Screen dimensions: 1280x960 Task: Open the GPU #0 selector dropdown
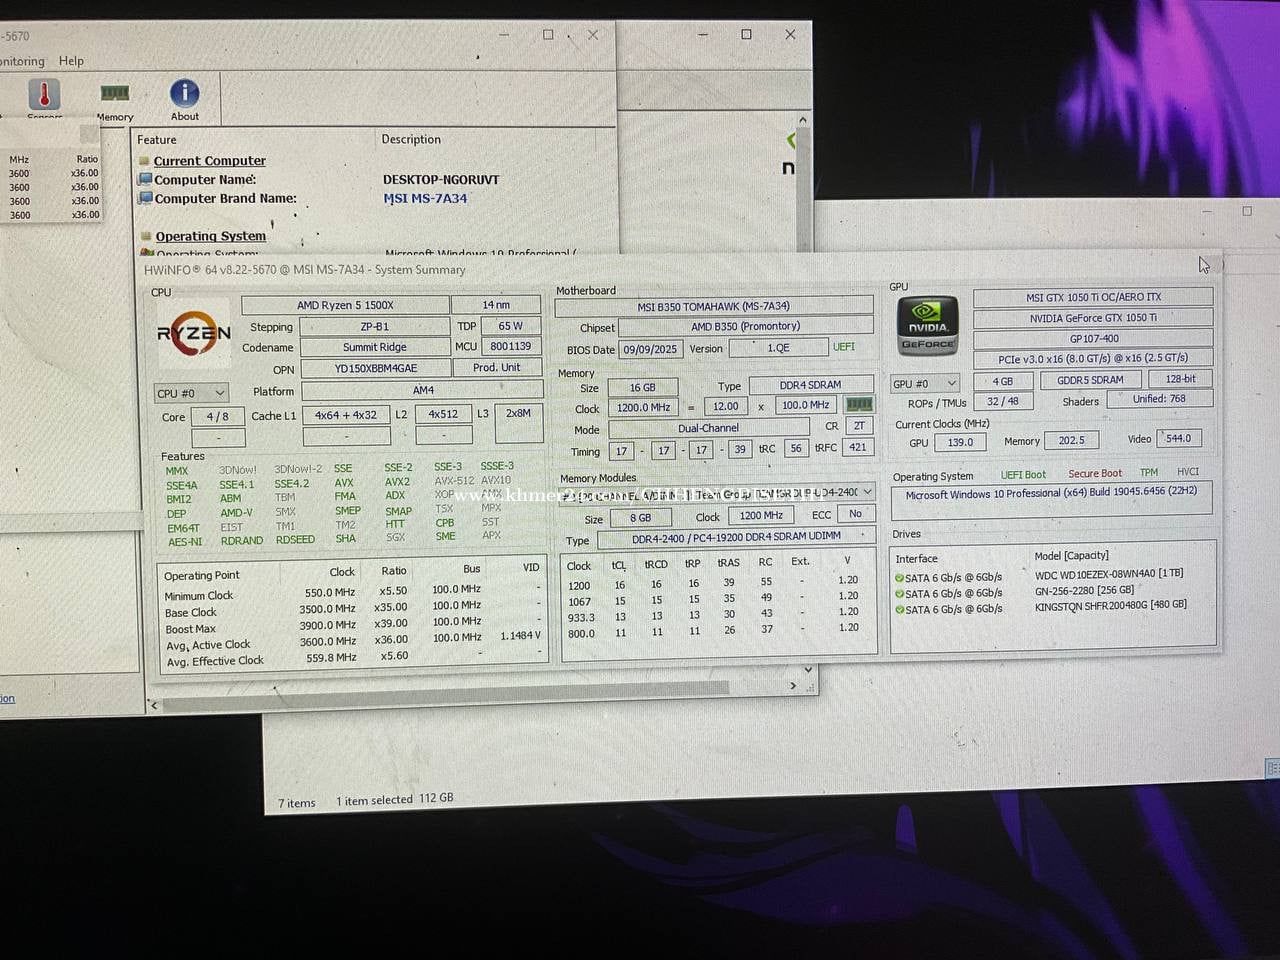tap(924, 383)
